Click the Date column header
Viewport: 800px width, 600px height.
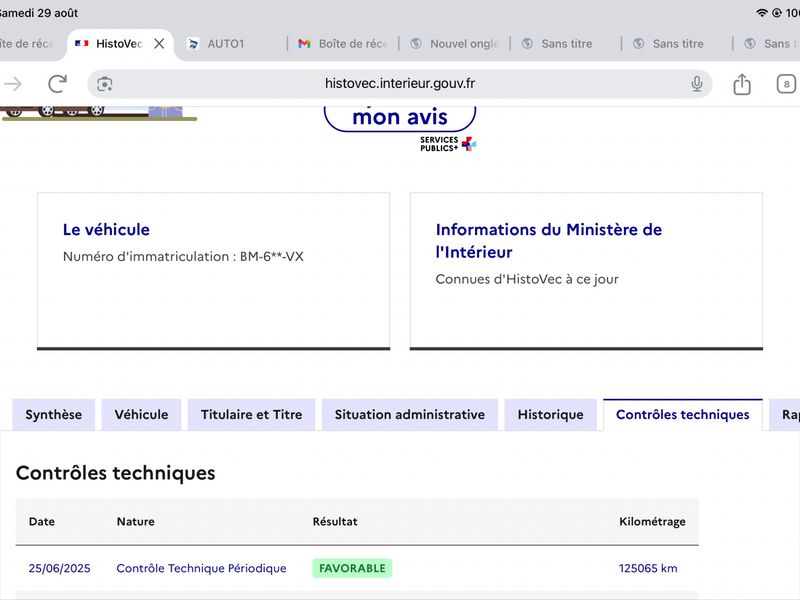pyautogui.click(x=42, y=521)
